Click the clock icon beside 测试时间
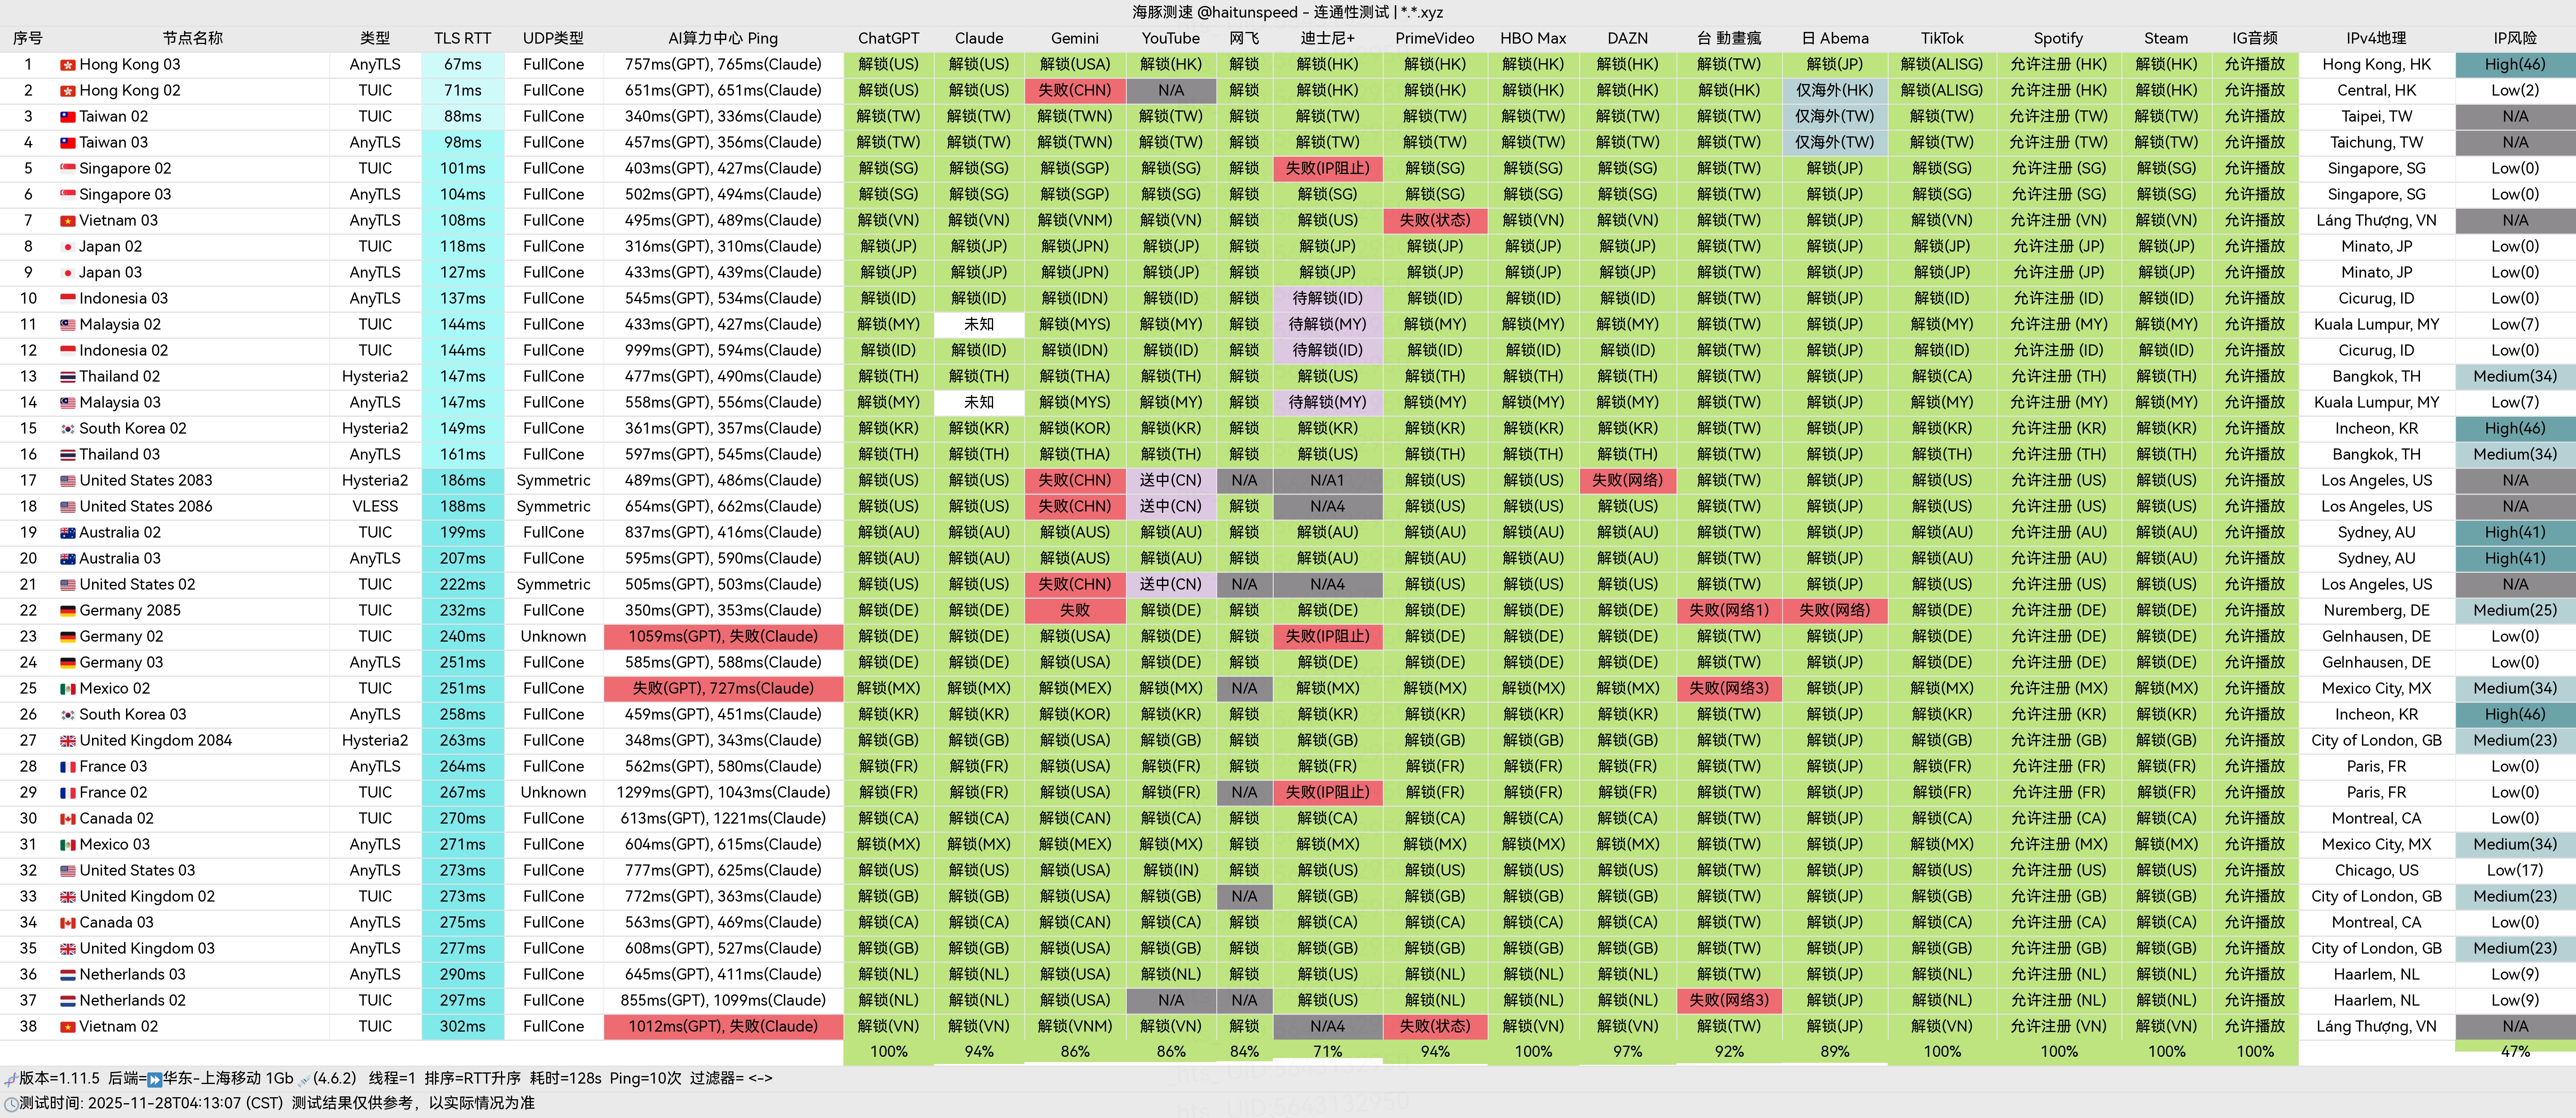 10,1104
